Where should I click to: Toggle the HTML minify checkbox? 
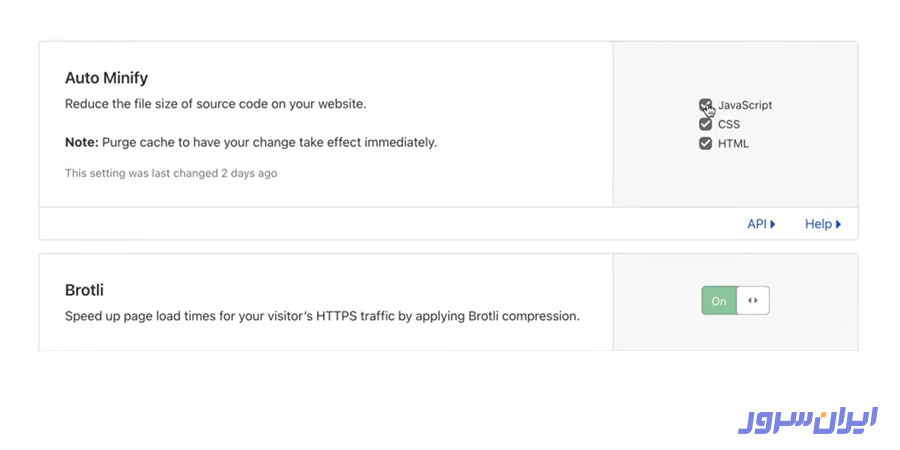pos(705,143)
